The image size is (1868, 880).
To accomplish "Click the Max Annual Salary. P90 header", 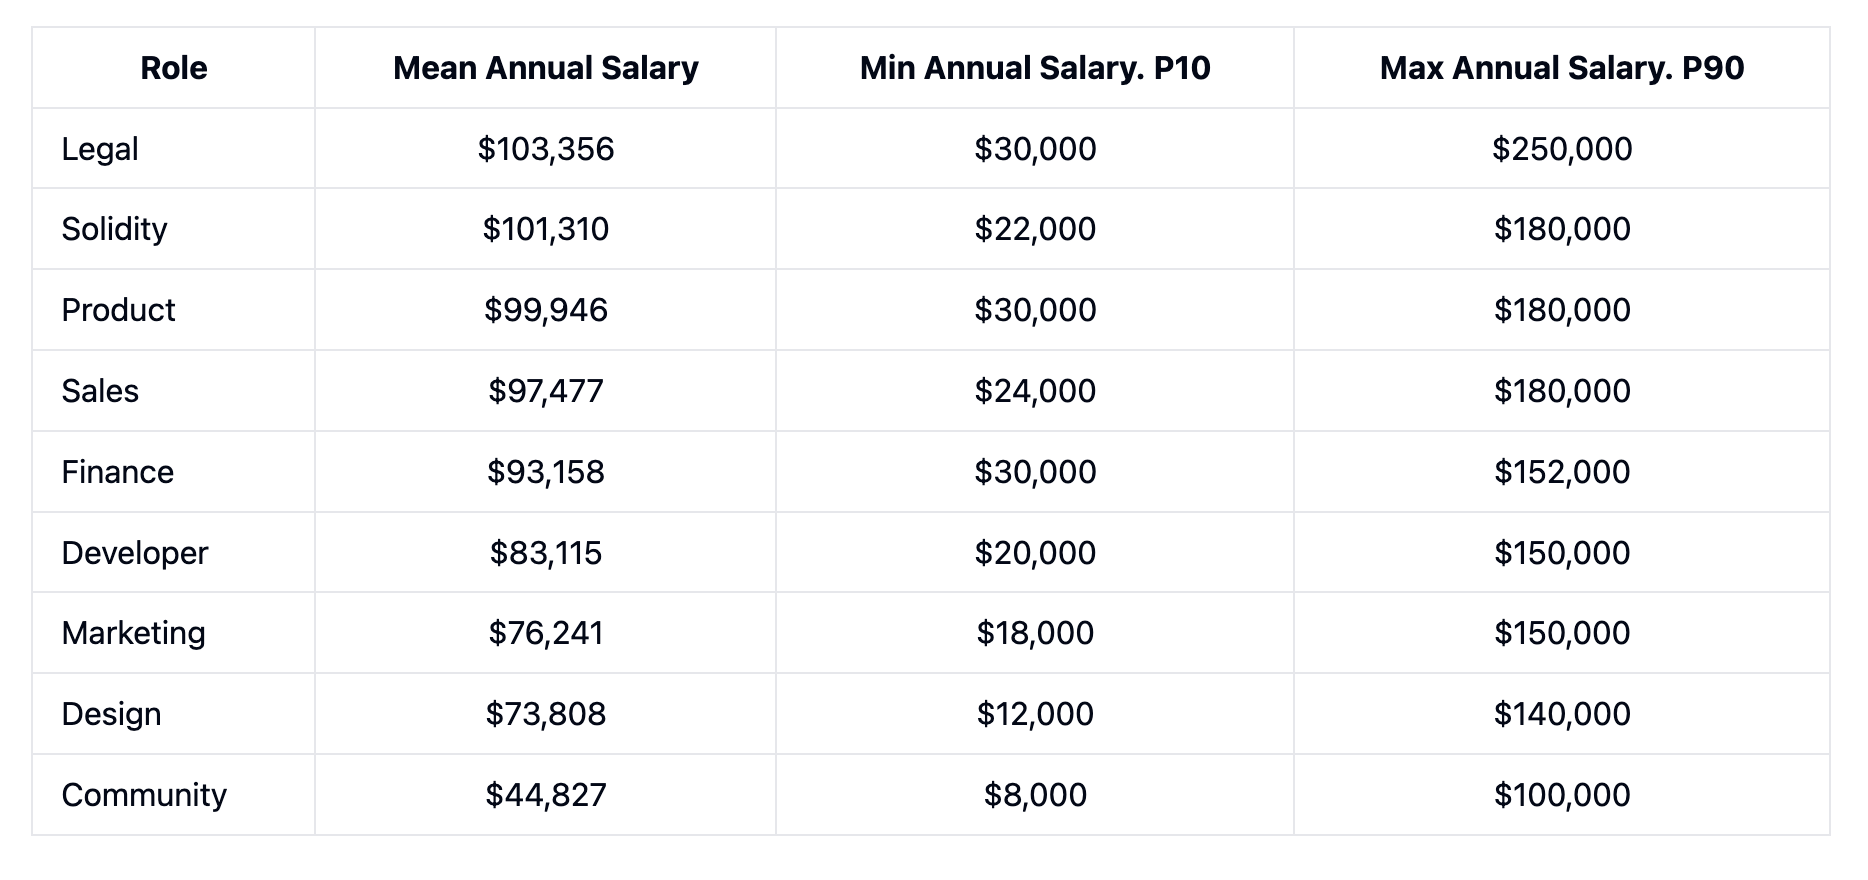I will [x=1562, y=68].
